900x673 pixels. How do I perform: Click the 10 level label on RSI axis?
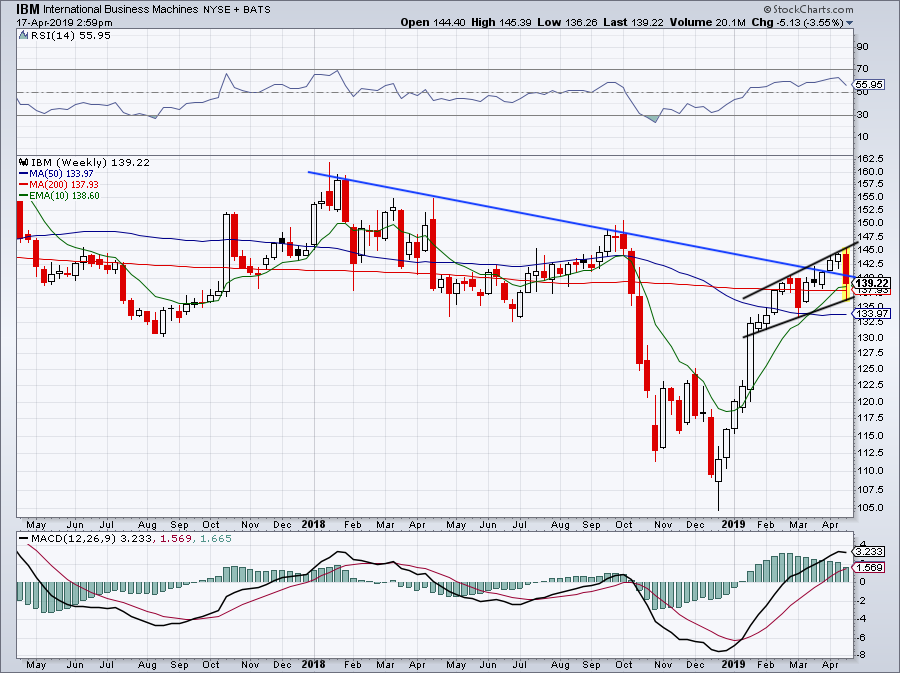pos(863,137)
